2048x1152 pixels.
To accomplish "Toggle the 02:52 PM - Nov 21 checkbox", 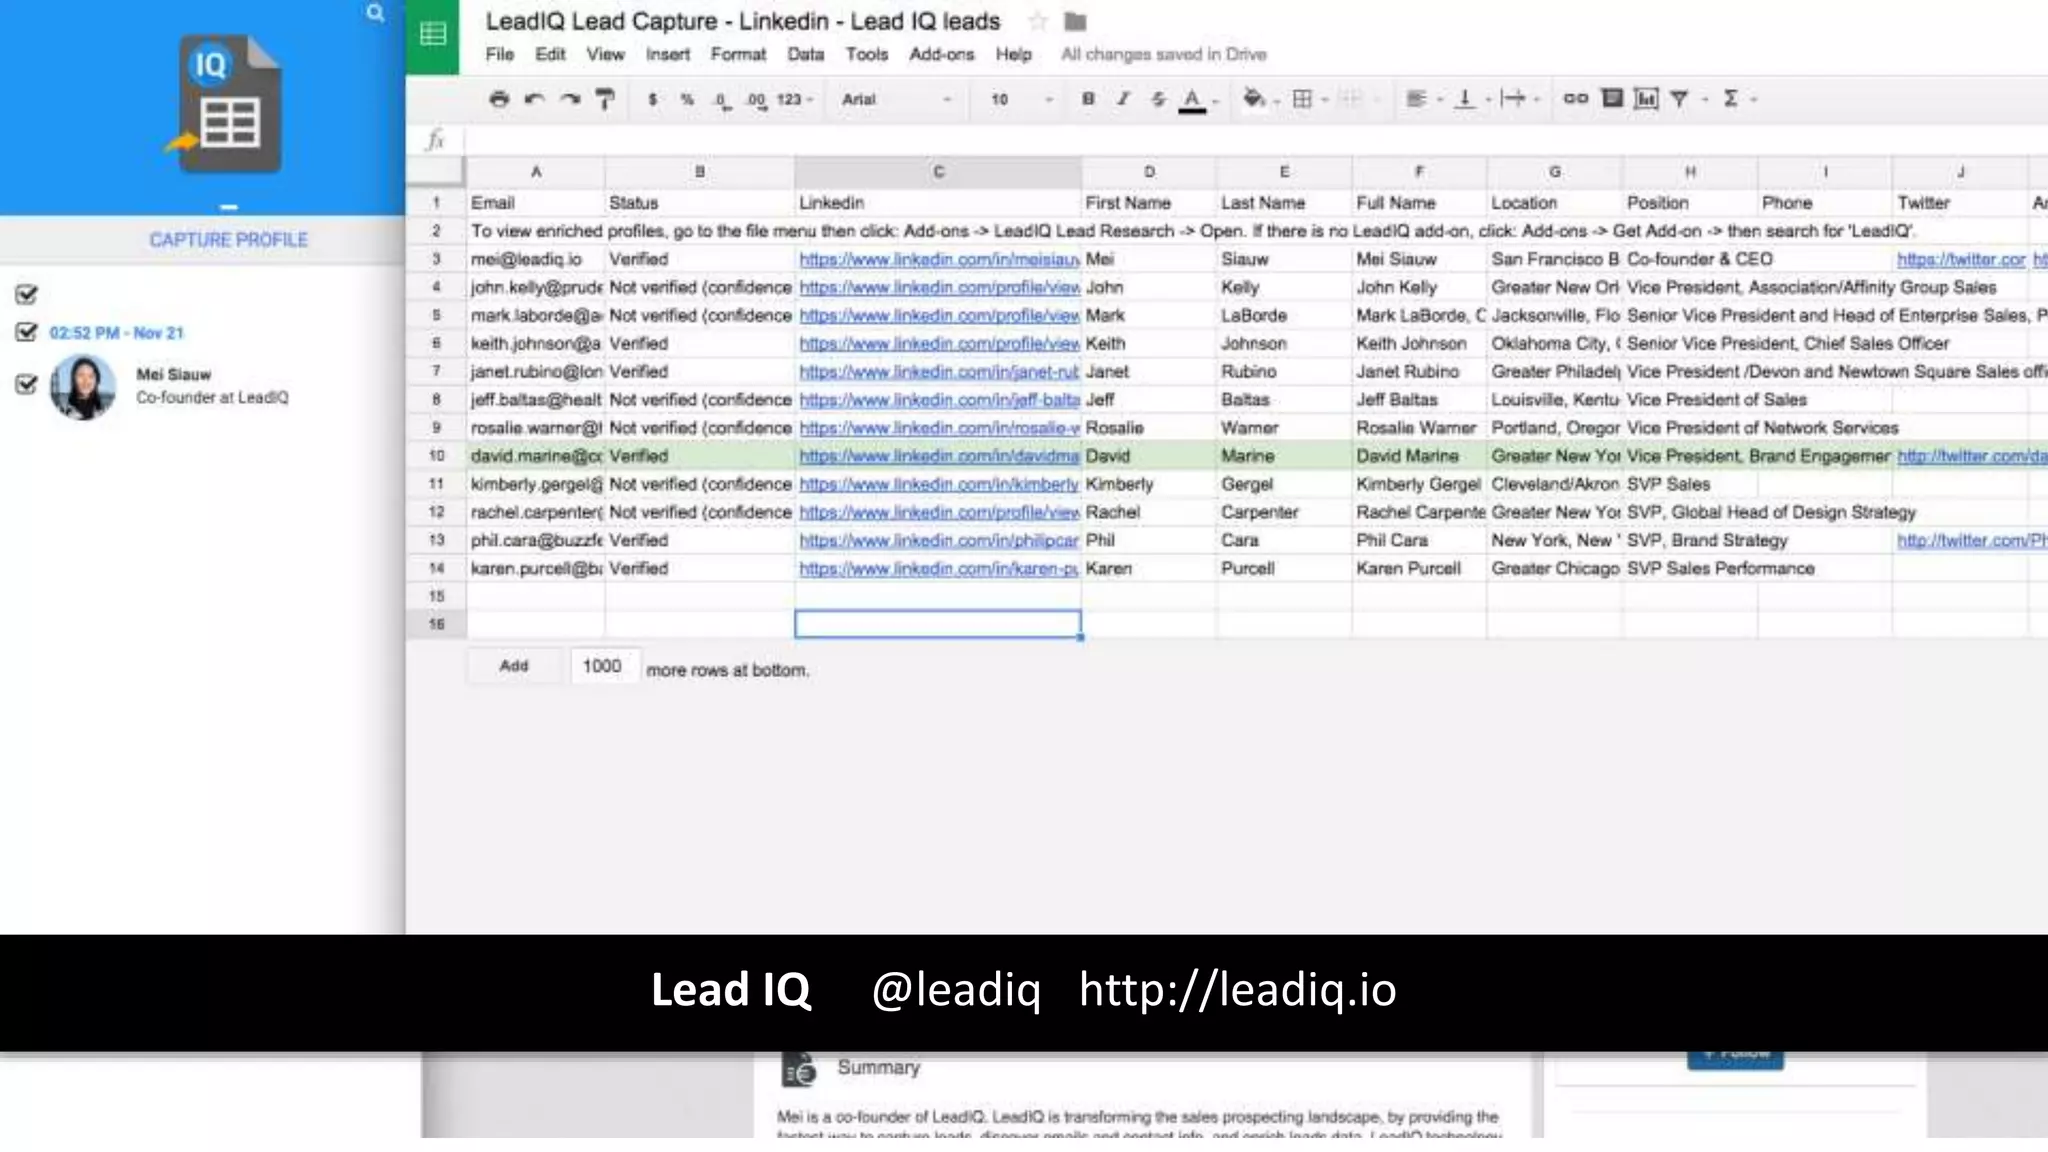I will (x=26, y=332).
